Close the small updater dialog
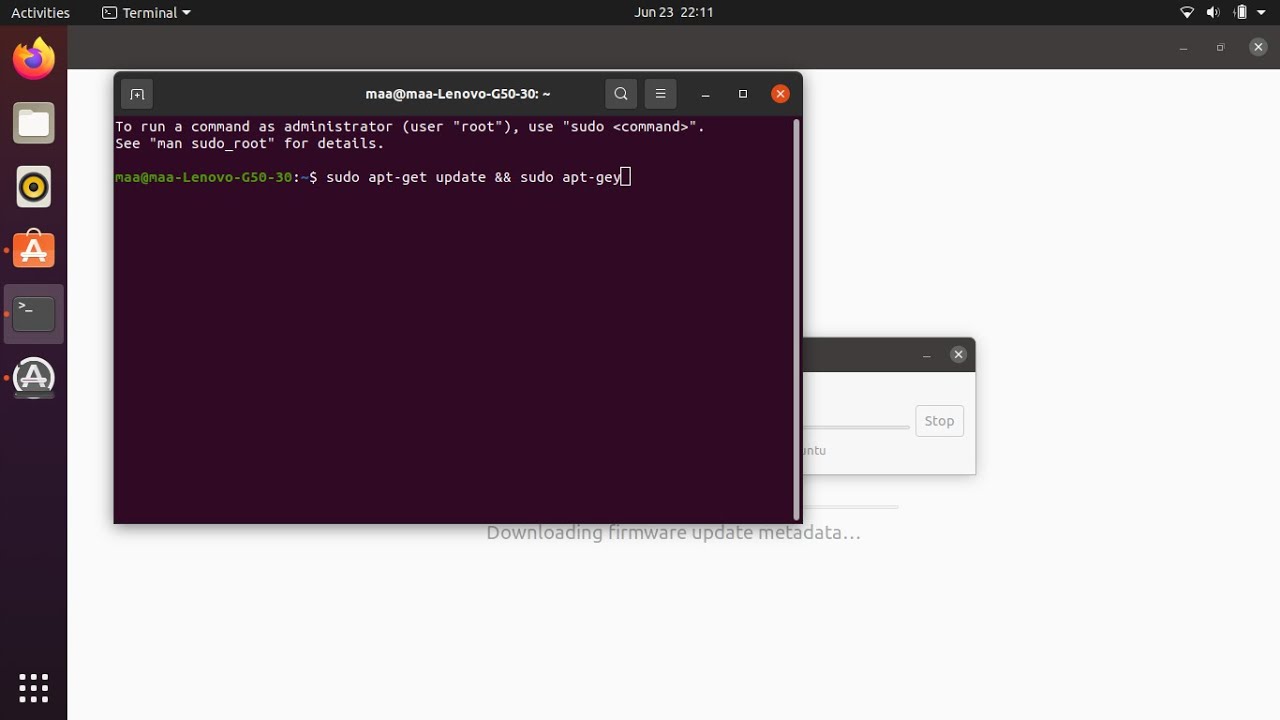The height and width of the screenshot is (720, 1280). coord(958,354)
